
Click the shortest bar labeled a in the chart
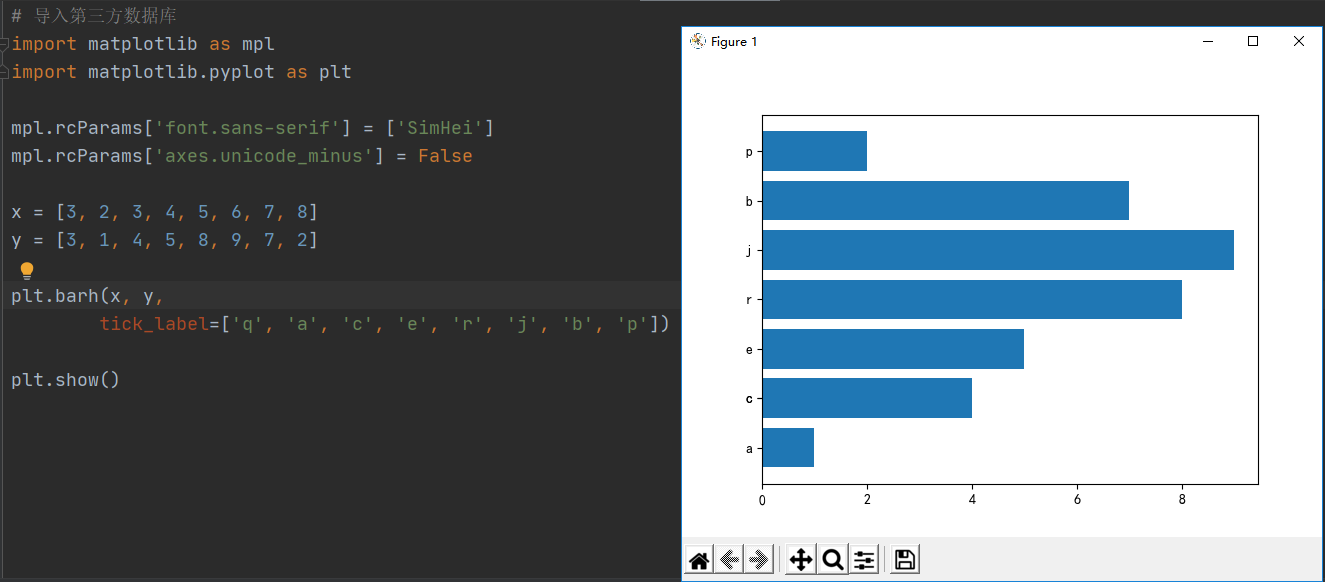[786, 447]
